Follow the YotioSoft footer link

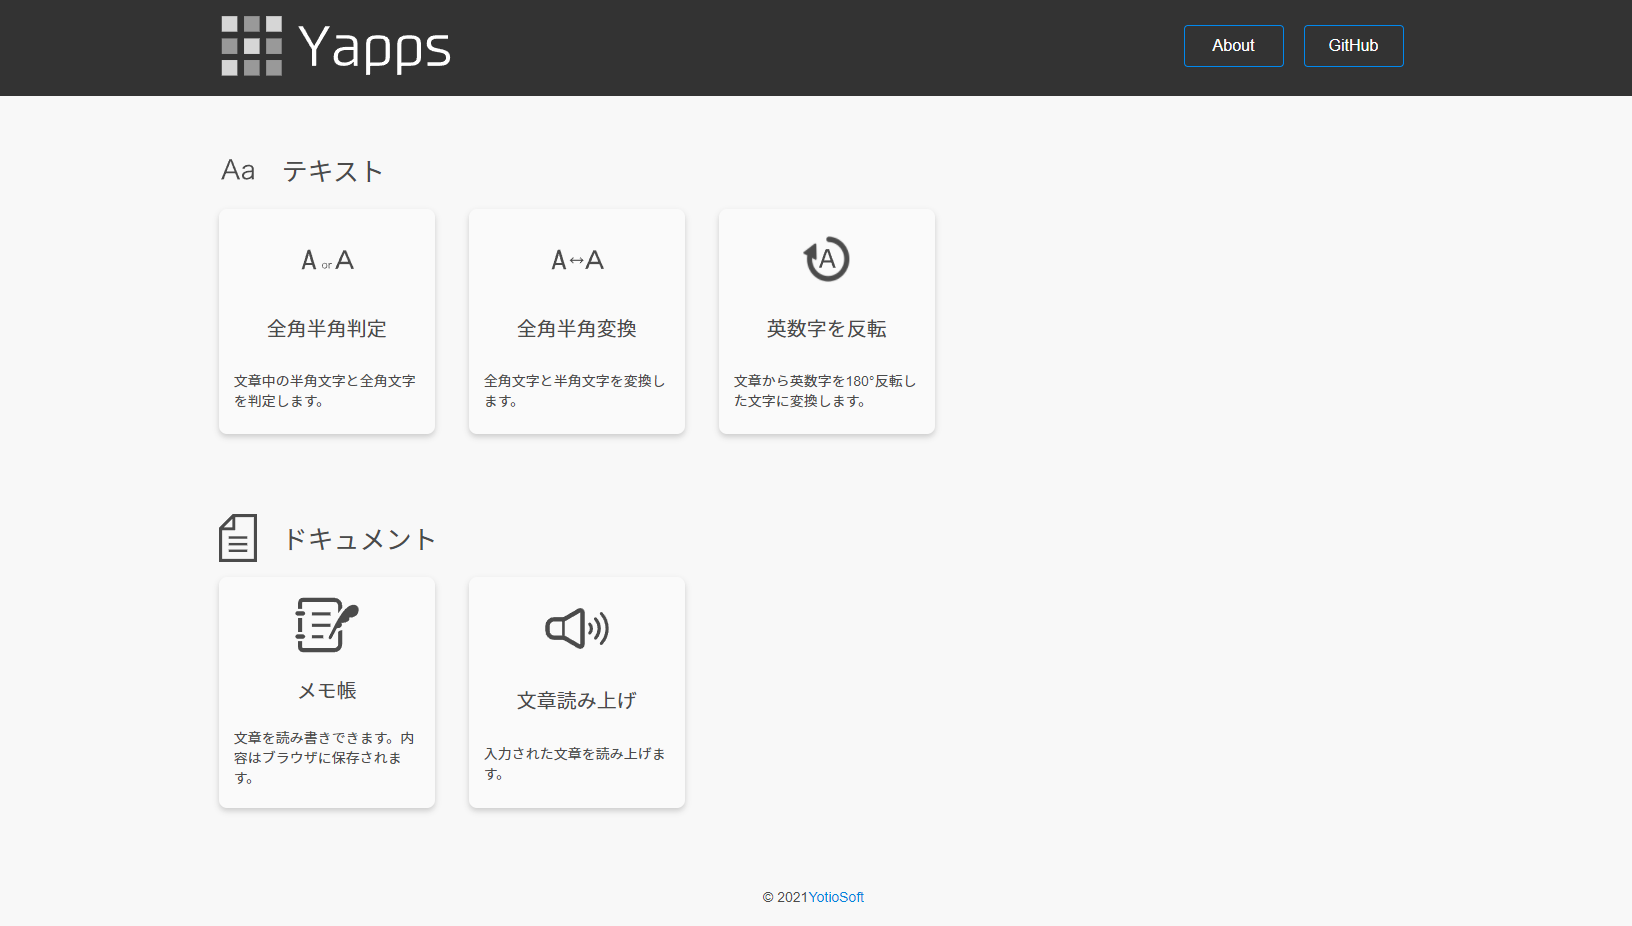tap(836, 897)
